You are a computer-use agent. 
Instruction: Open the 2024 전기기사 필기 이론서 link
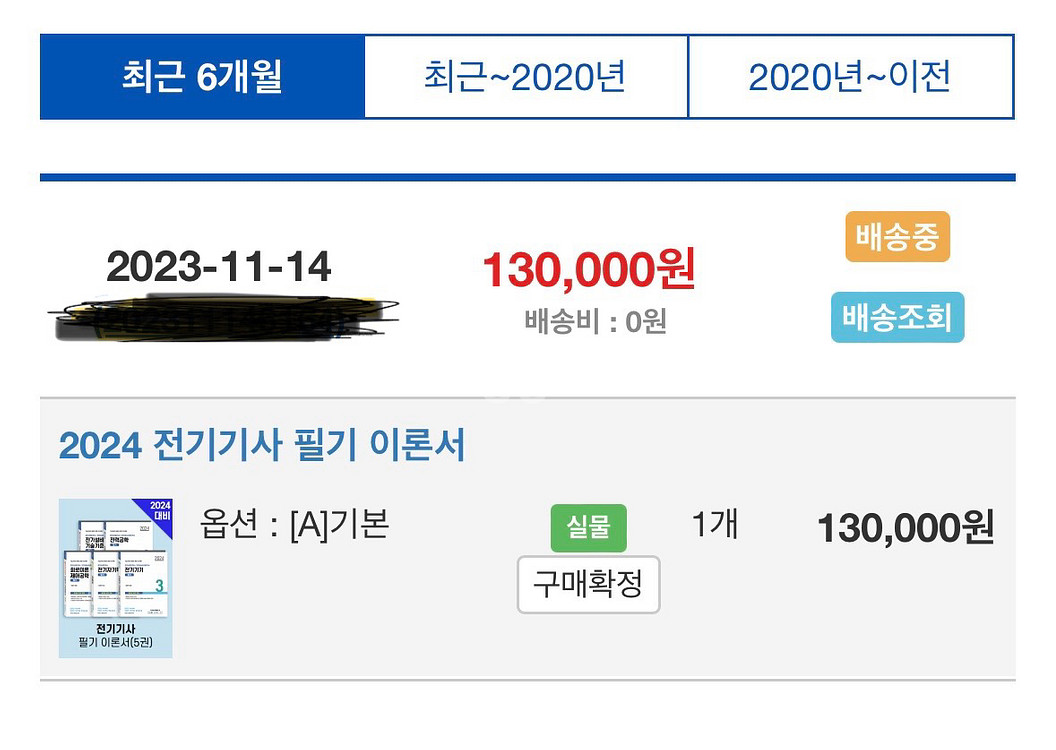pos(262,446)
